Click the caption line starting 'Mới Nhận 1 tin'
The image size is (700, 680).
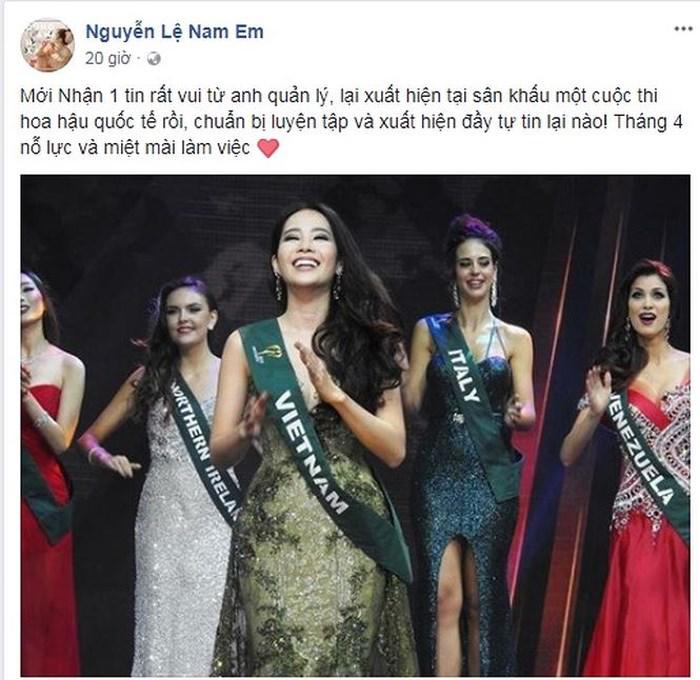(x=339, y=96)
